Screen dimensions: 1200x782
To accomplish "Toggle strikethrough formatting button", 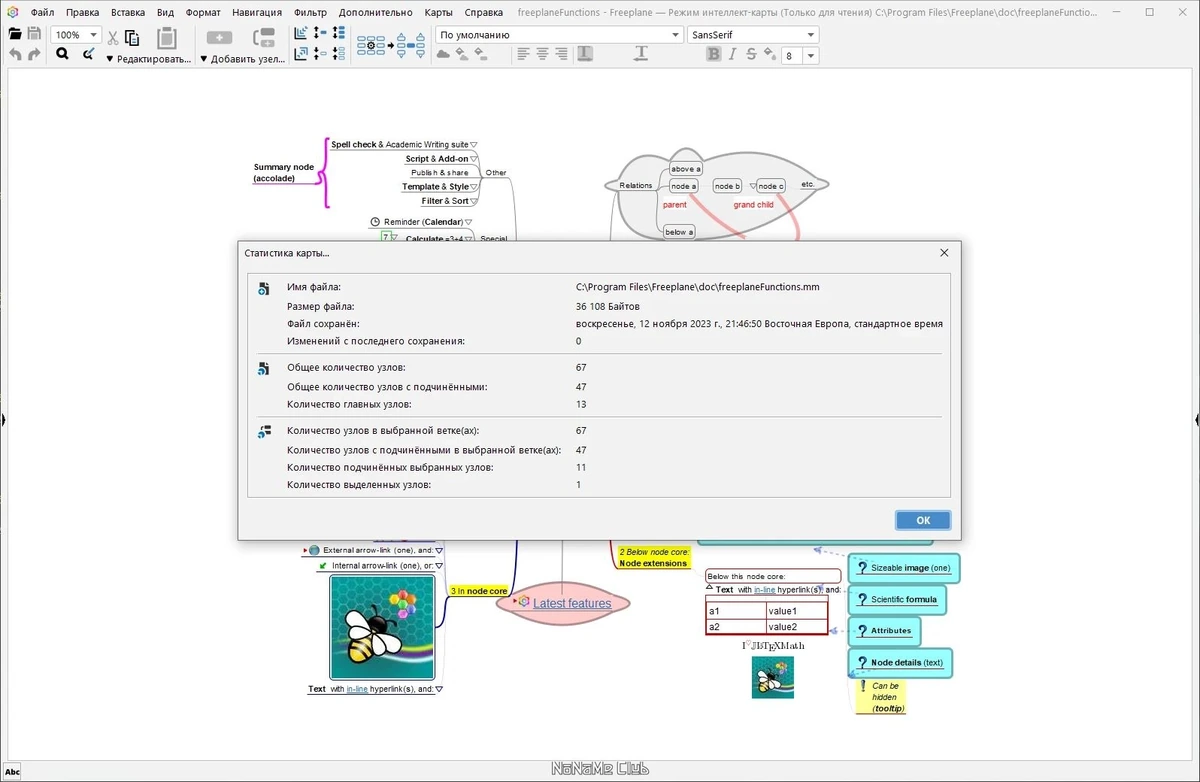I will click(751, 55).
